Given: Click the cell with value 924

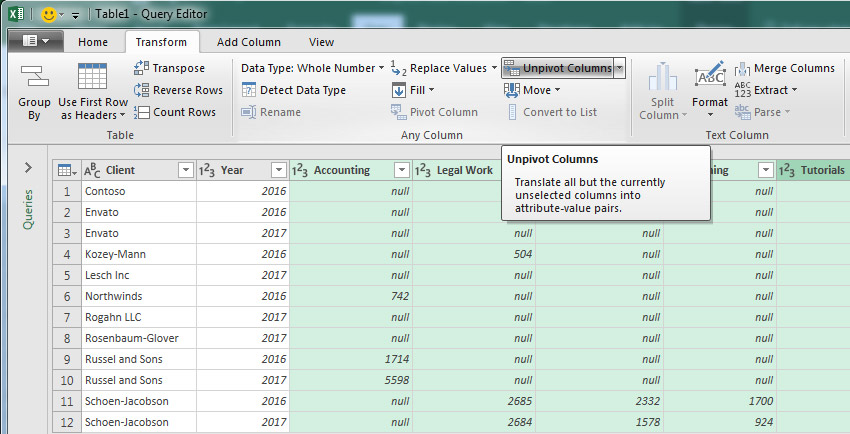Looking at the screenshot, I should [720, 422].
